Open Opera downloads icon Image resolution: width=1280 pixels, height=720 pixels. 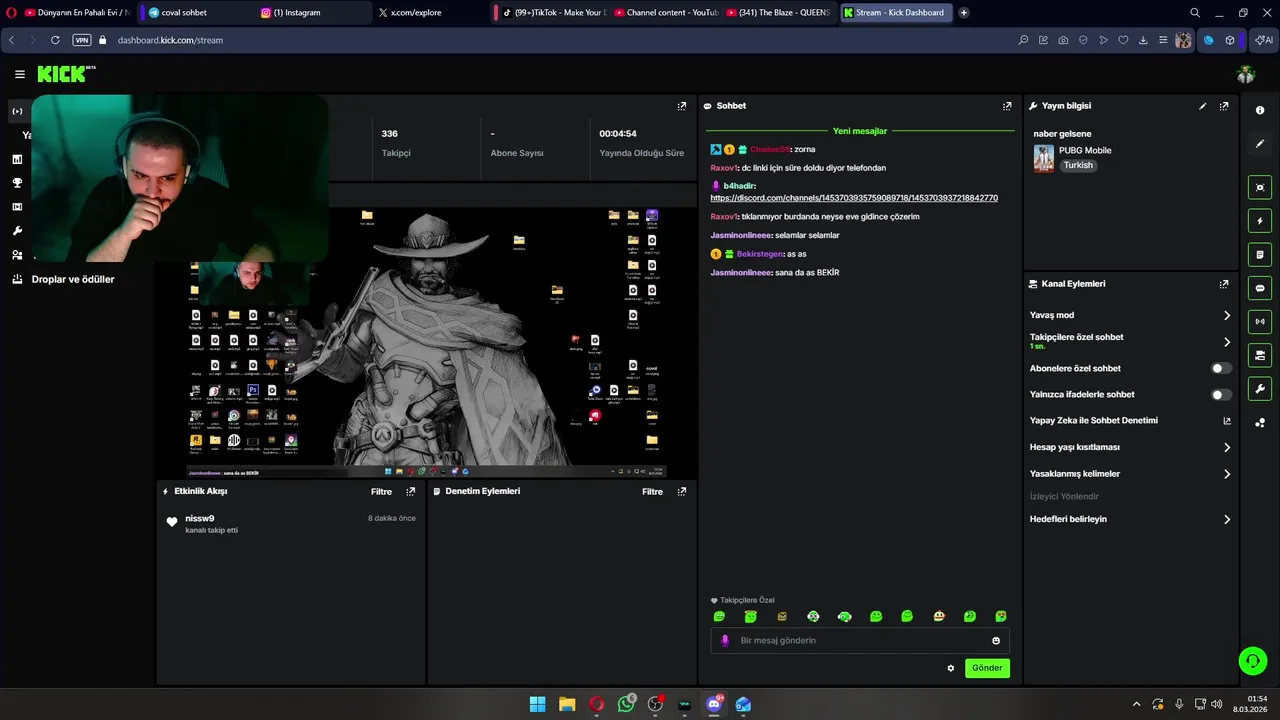pos(1143,40)
